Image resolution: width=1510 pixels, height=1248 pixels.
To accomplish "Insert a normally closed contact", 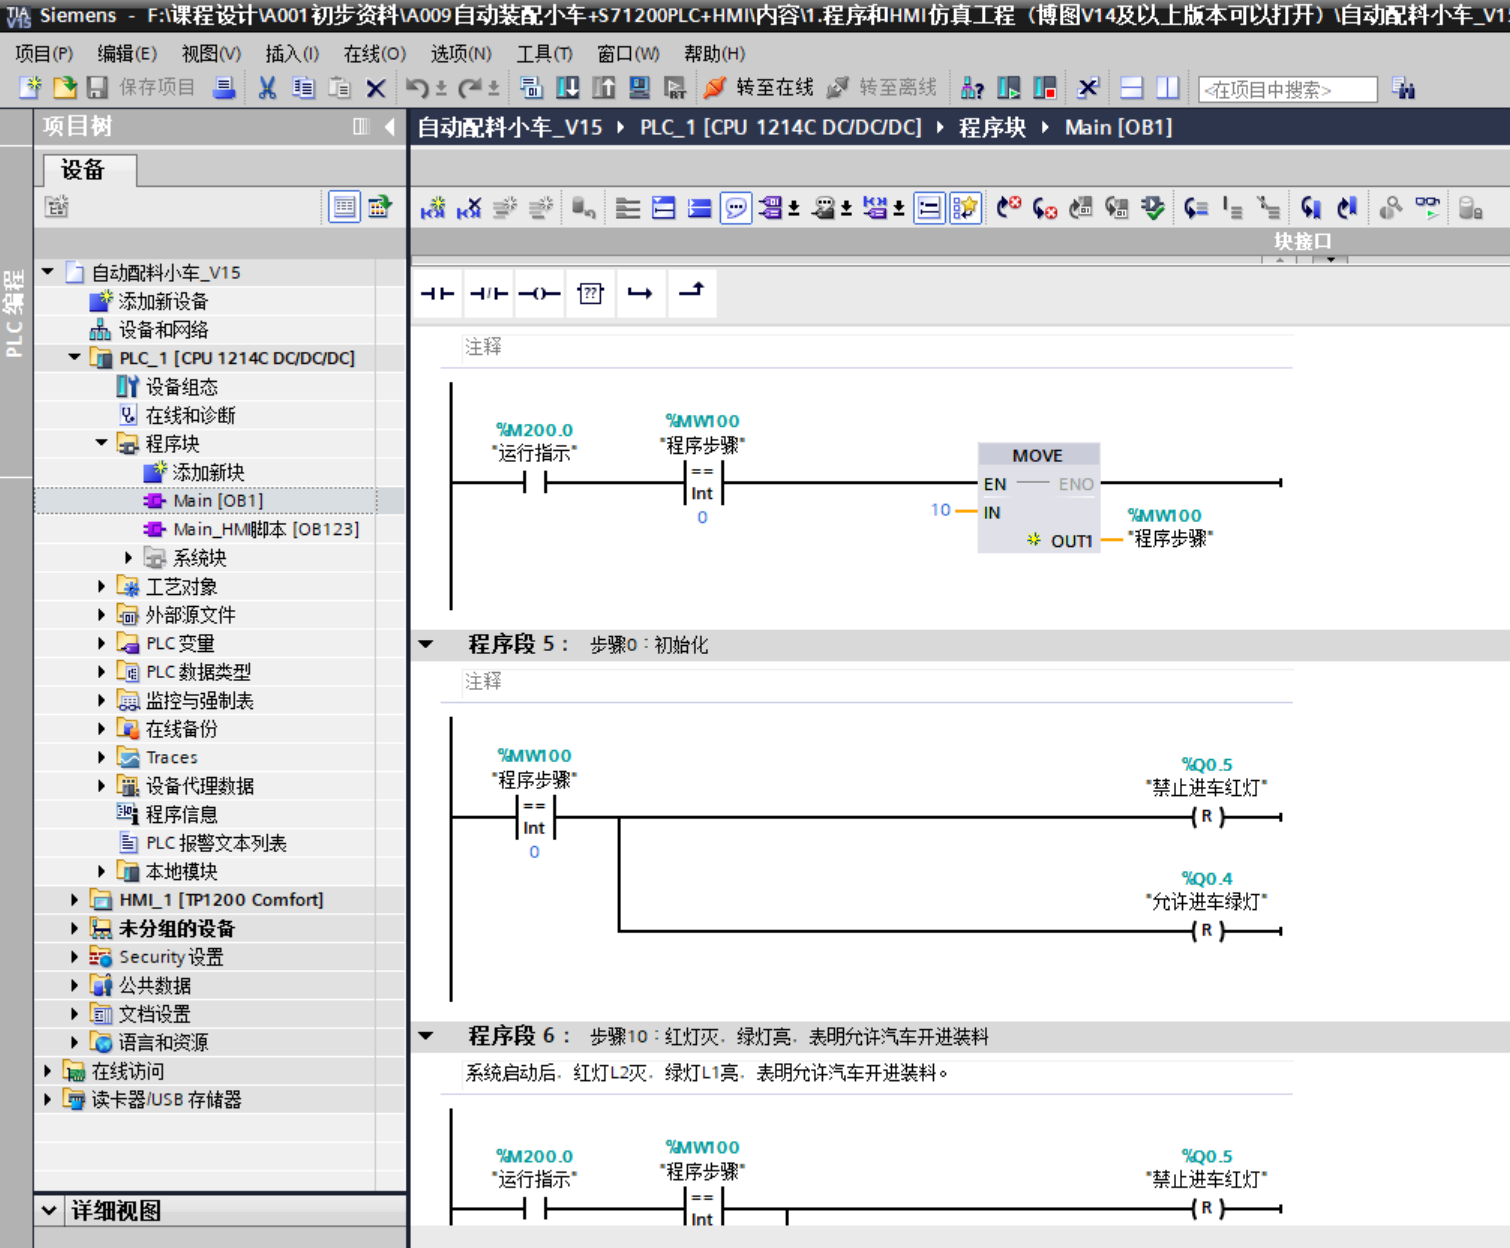I will point(488,293).
